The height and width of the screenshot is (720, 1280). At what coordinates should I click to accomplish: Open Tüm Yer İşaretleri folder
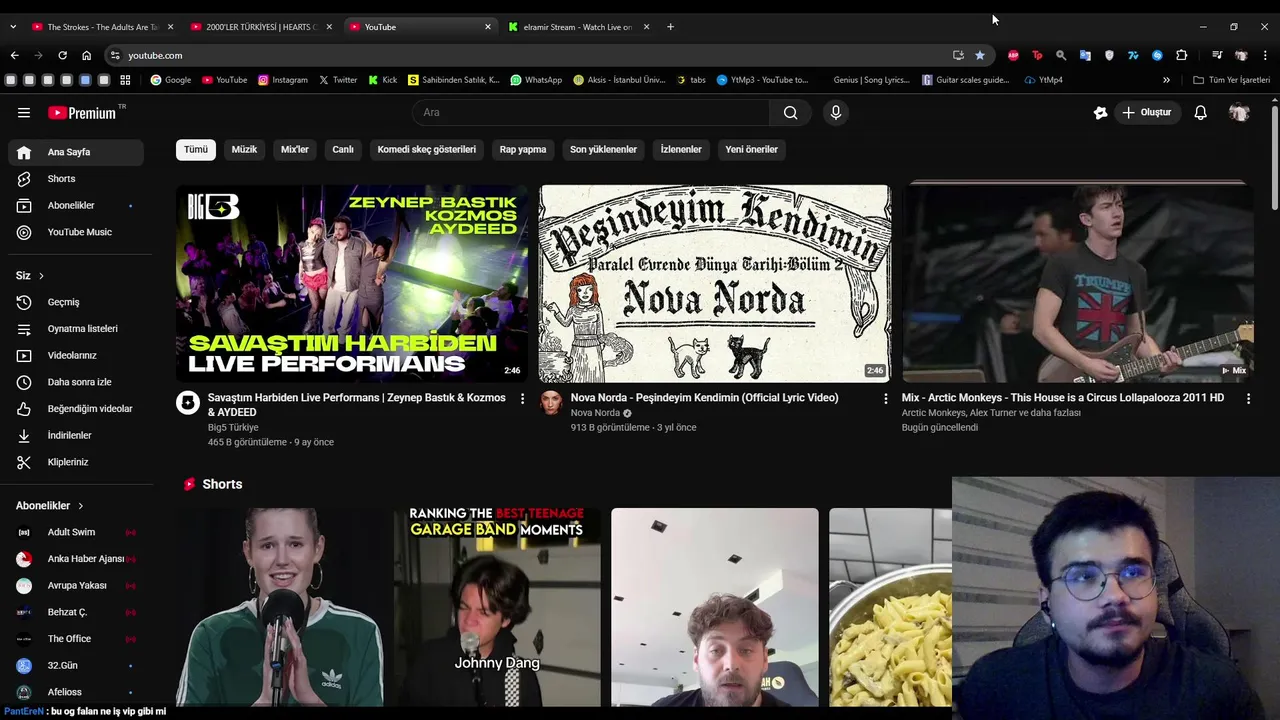1231,80
